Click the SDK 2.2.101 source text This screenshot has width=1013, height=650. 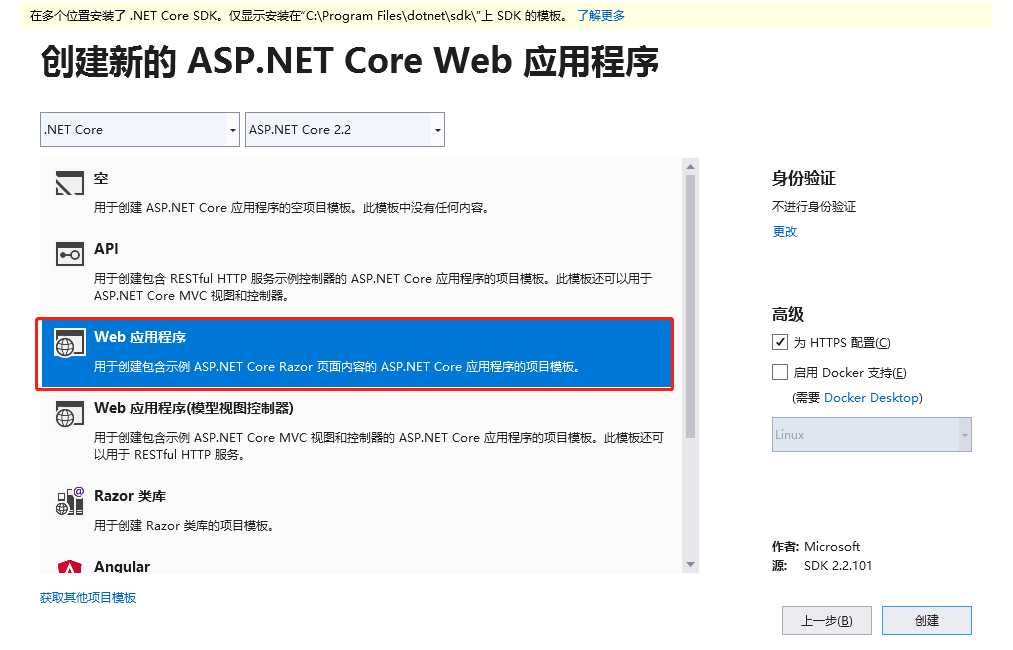point(837,565)
